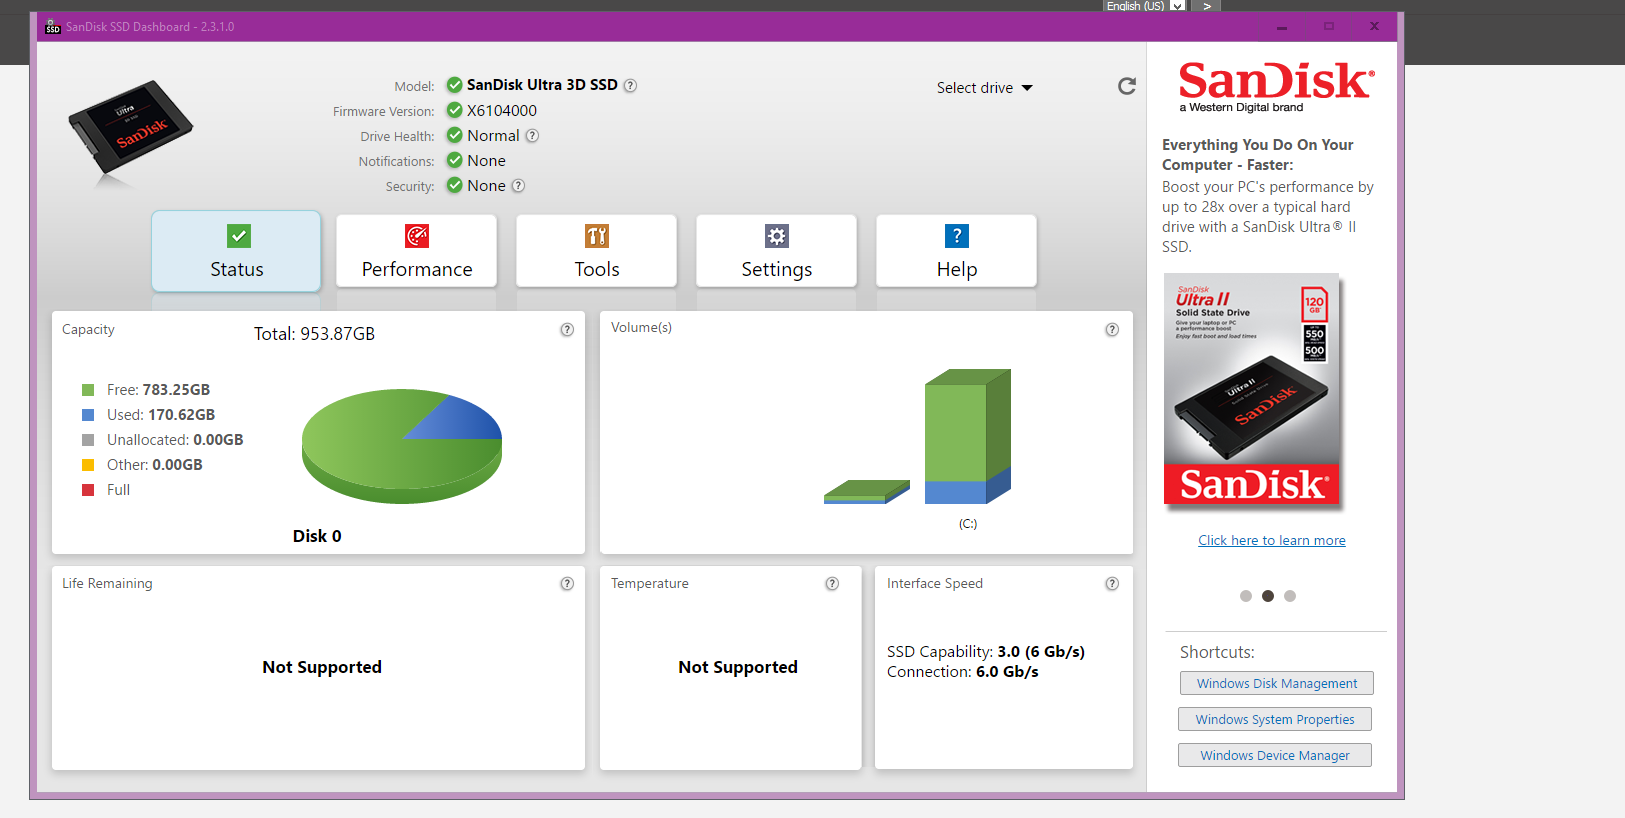Click the green check next to Model
The width and height of the screenshot is (1625, 818).
point(454,85)
